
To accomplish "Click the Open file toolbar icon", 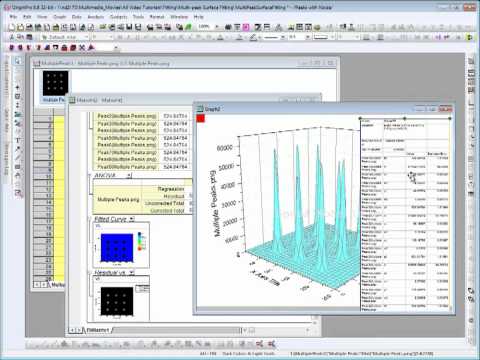I will [x=21, y=27].
